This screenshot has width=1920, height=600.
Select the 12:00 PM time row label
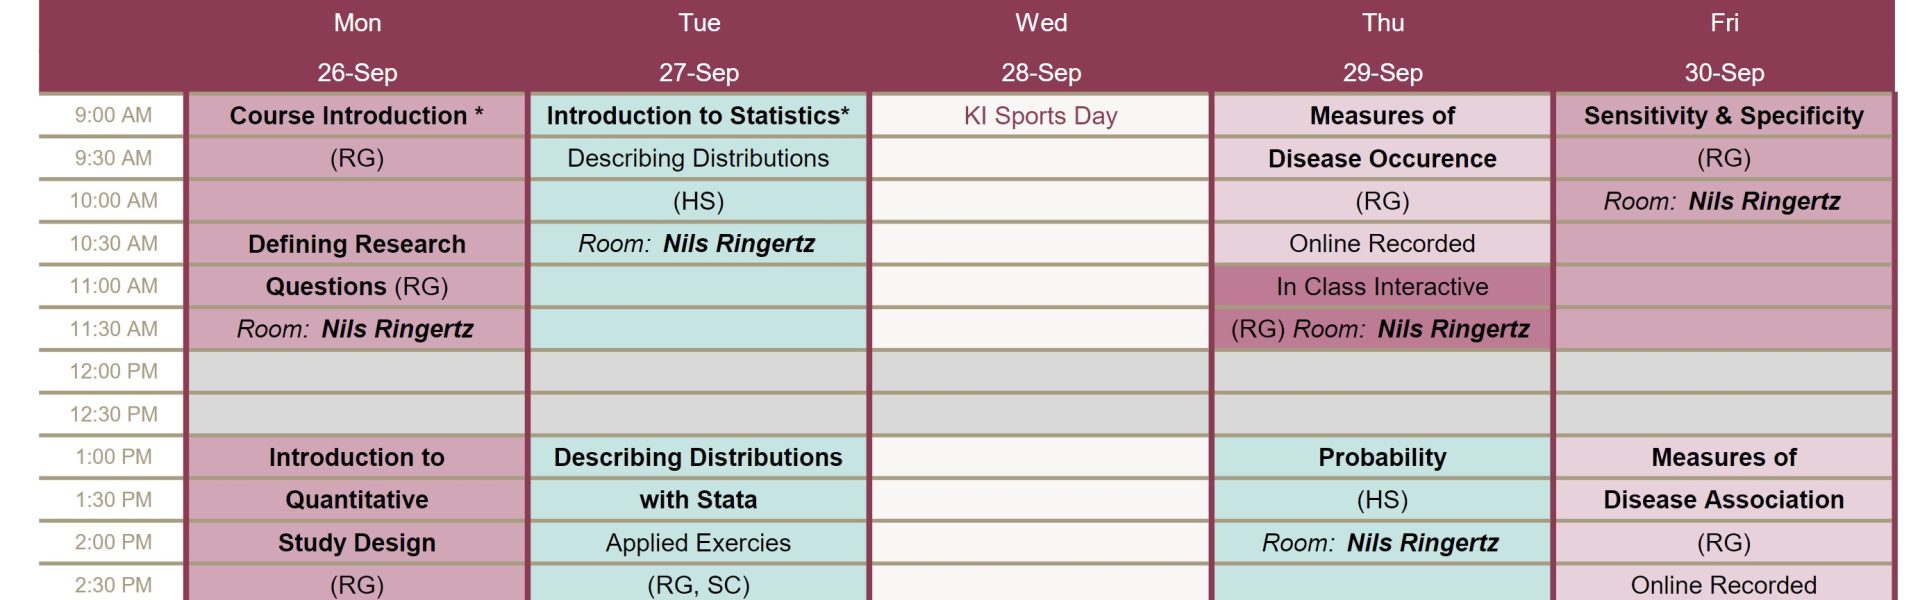point(113,371)
